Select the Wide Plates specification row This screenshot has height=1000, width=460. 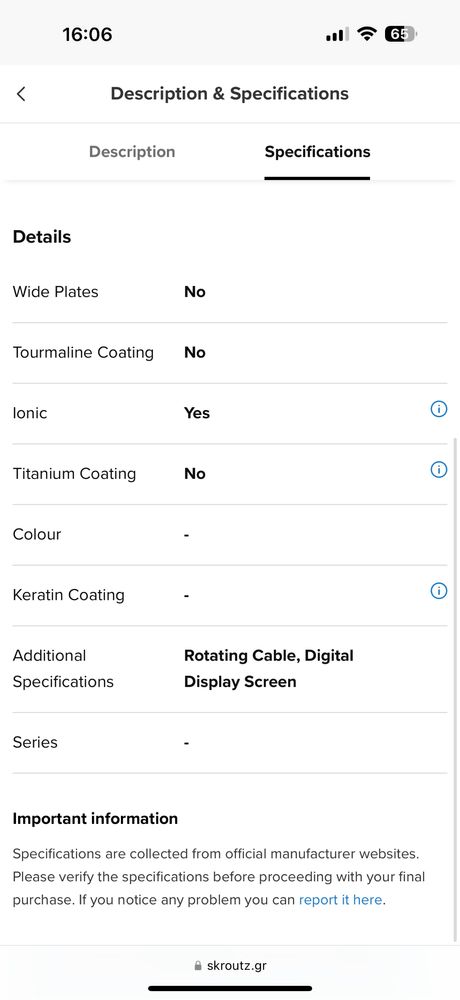click(230, 292)
